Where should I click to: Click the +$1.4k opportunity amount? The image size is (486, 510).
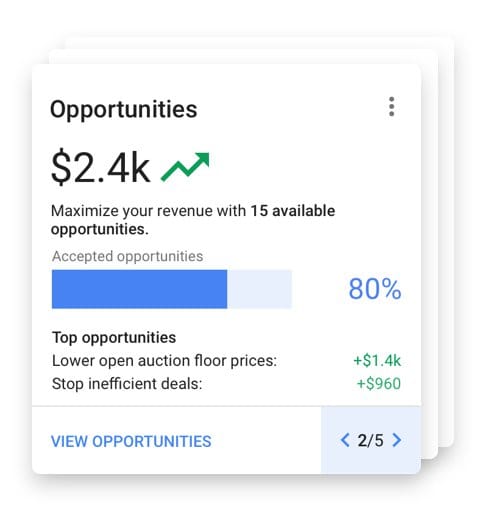pyautogui.click(x=377, y=361)
